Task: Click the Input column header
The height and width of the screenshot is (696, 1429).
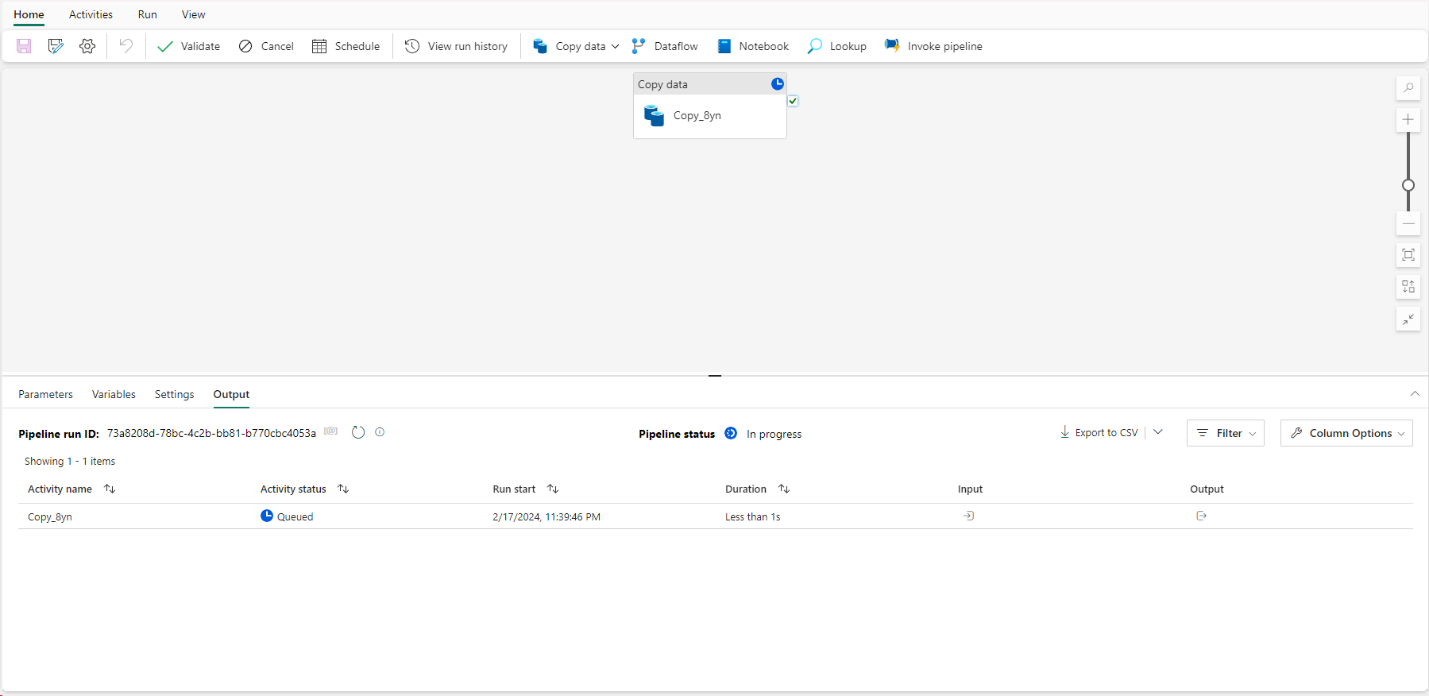Action: point(970,489)
